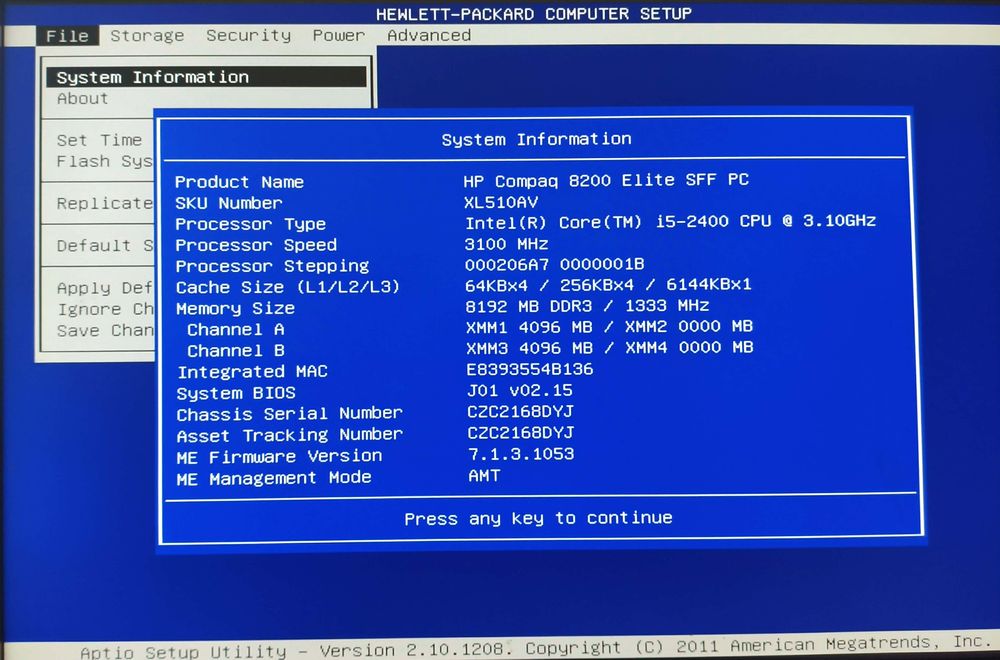Click the Processor Speed label
Viewport: 1000px width, 660px height.
(256, 246)
